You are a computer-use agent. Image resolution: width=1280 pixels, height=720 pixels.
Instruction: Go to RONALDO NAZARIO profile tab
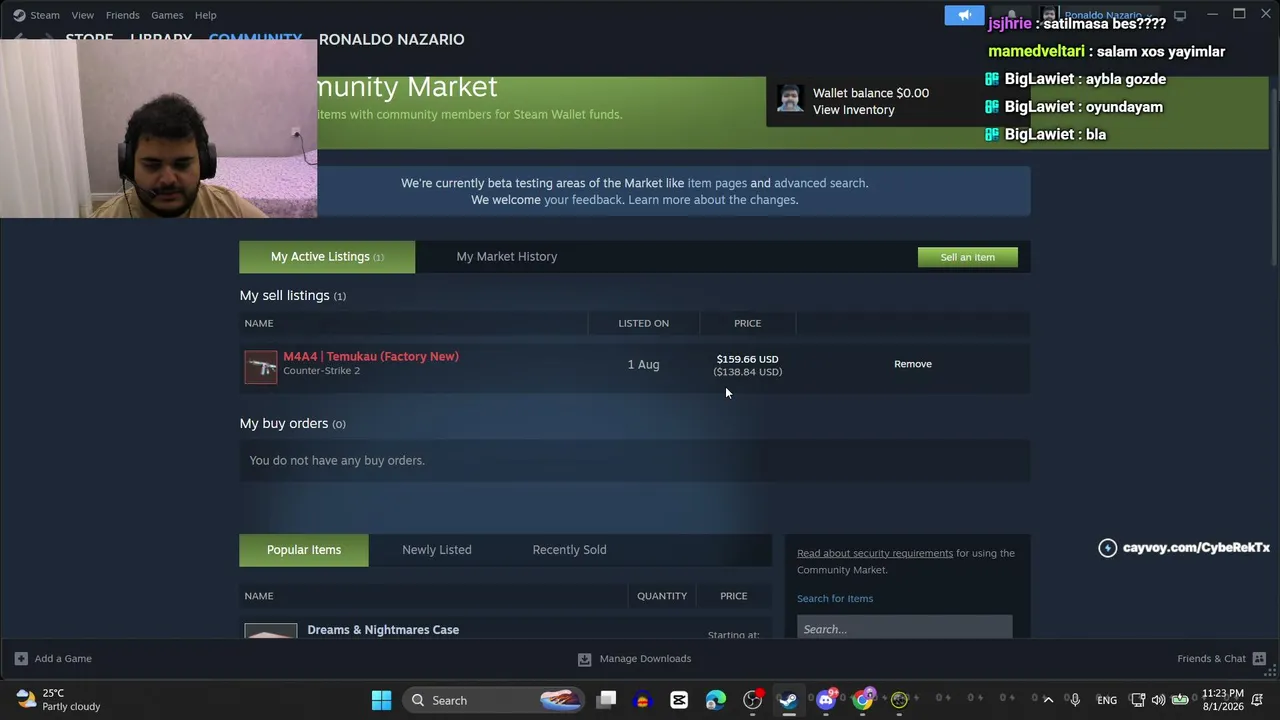point(392,40)
